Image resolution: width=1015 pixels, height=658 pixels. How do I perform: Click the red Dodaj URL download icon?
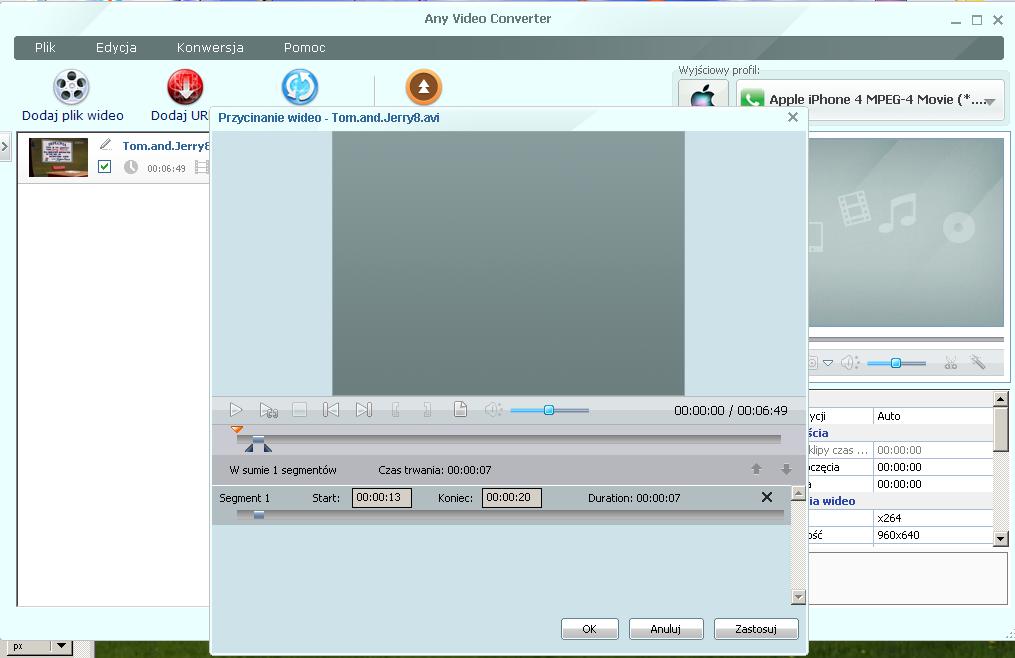(x=185, y=87)
